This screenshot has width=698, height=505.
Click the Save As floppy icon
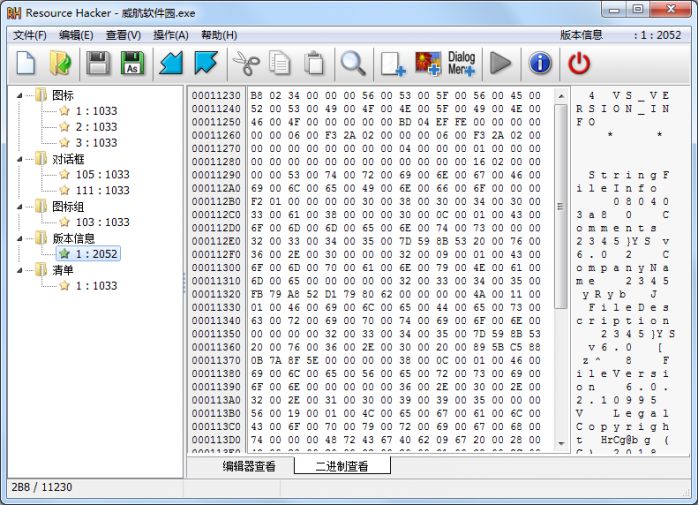click(x=132, y=63)
